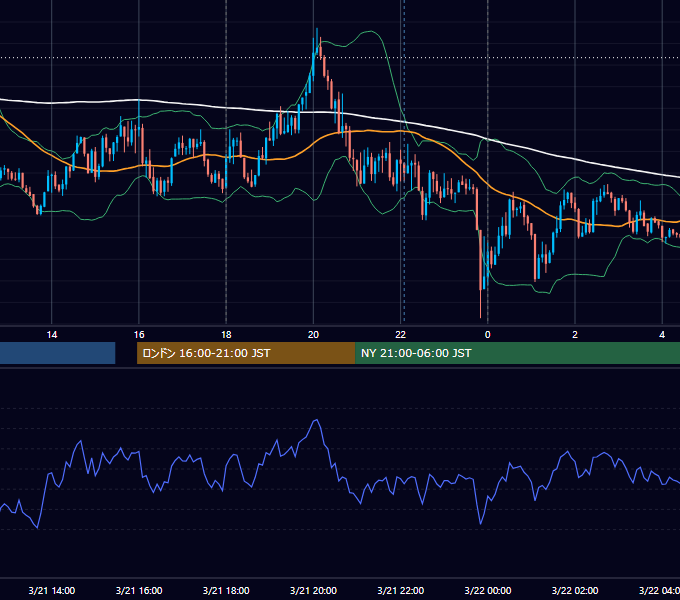The width and height of the screenshot is (680, 600).
Task: Click hour label 14 on price chart axis
Action: (52, 335)
